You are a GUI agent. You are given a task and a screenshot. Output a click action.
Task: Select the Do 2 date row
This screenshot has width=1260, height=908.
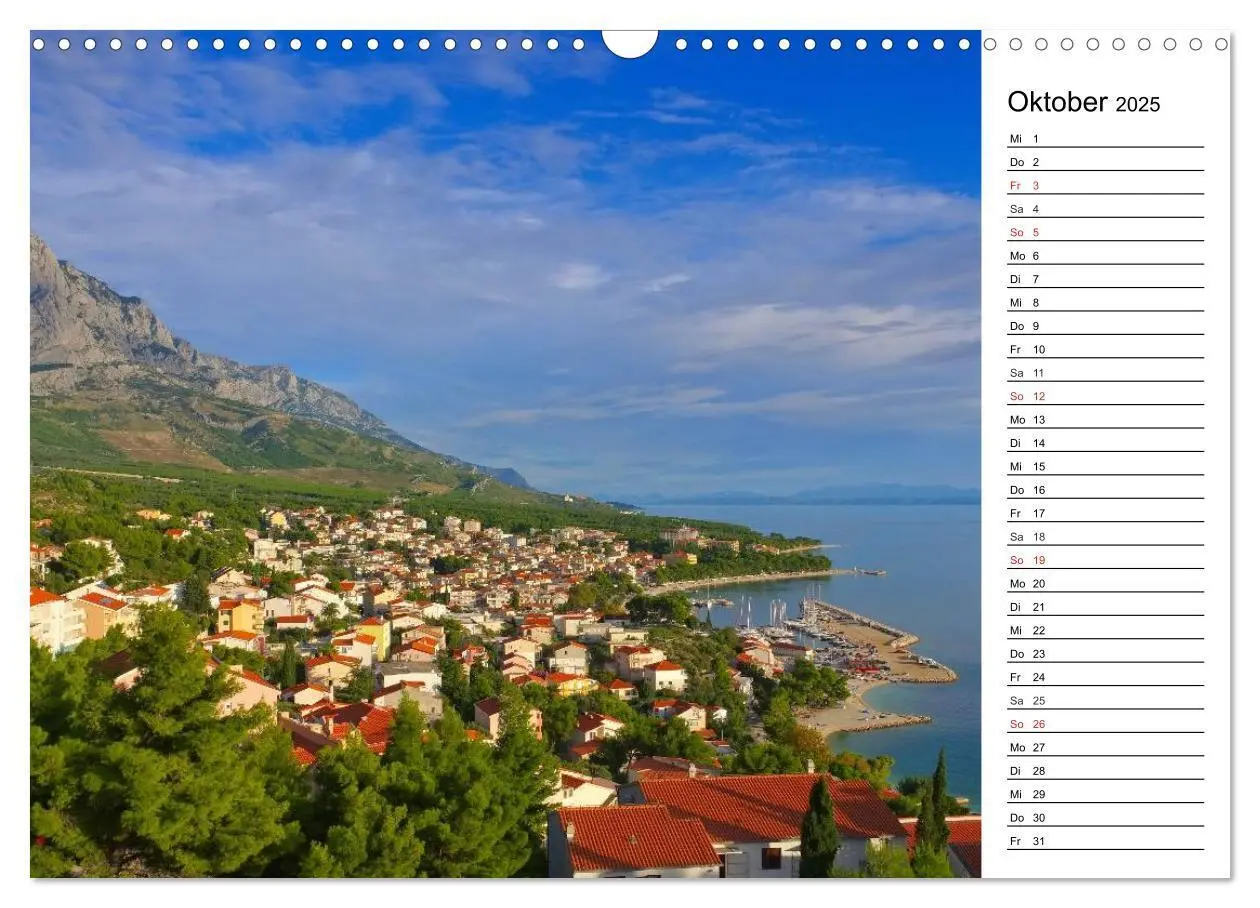(x=1105, y=161)
